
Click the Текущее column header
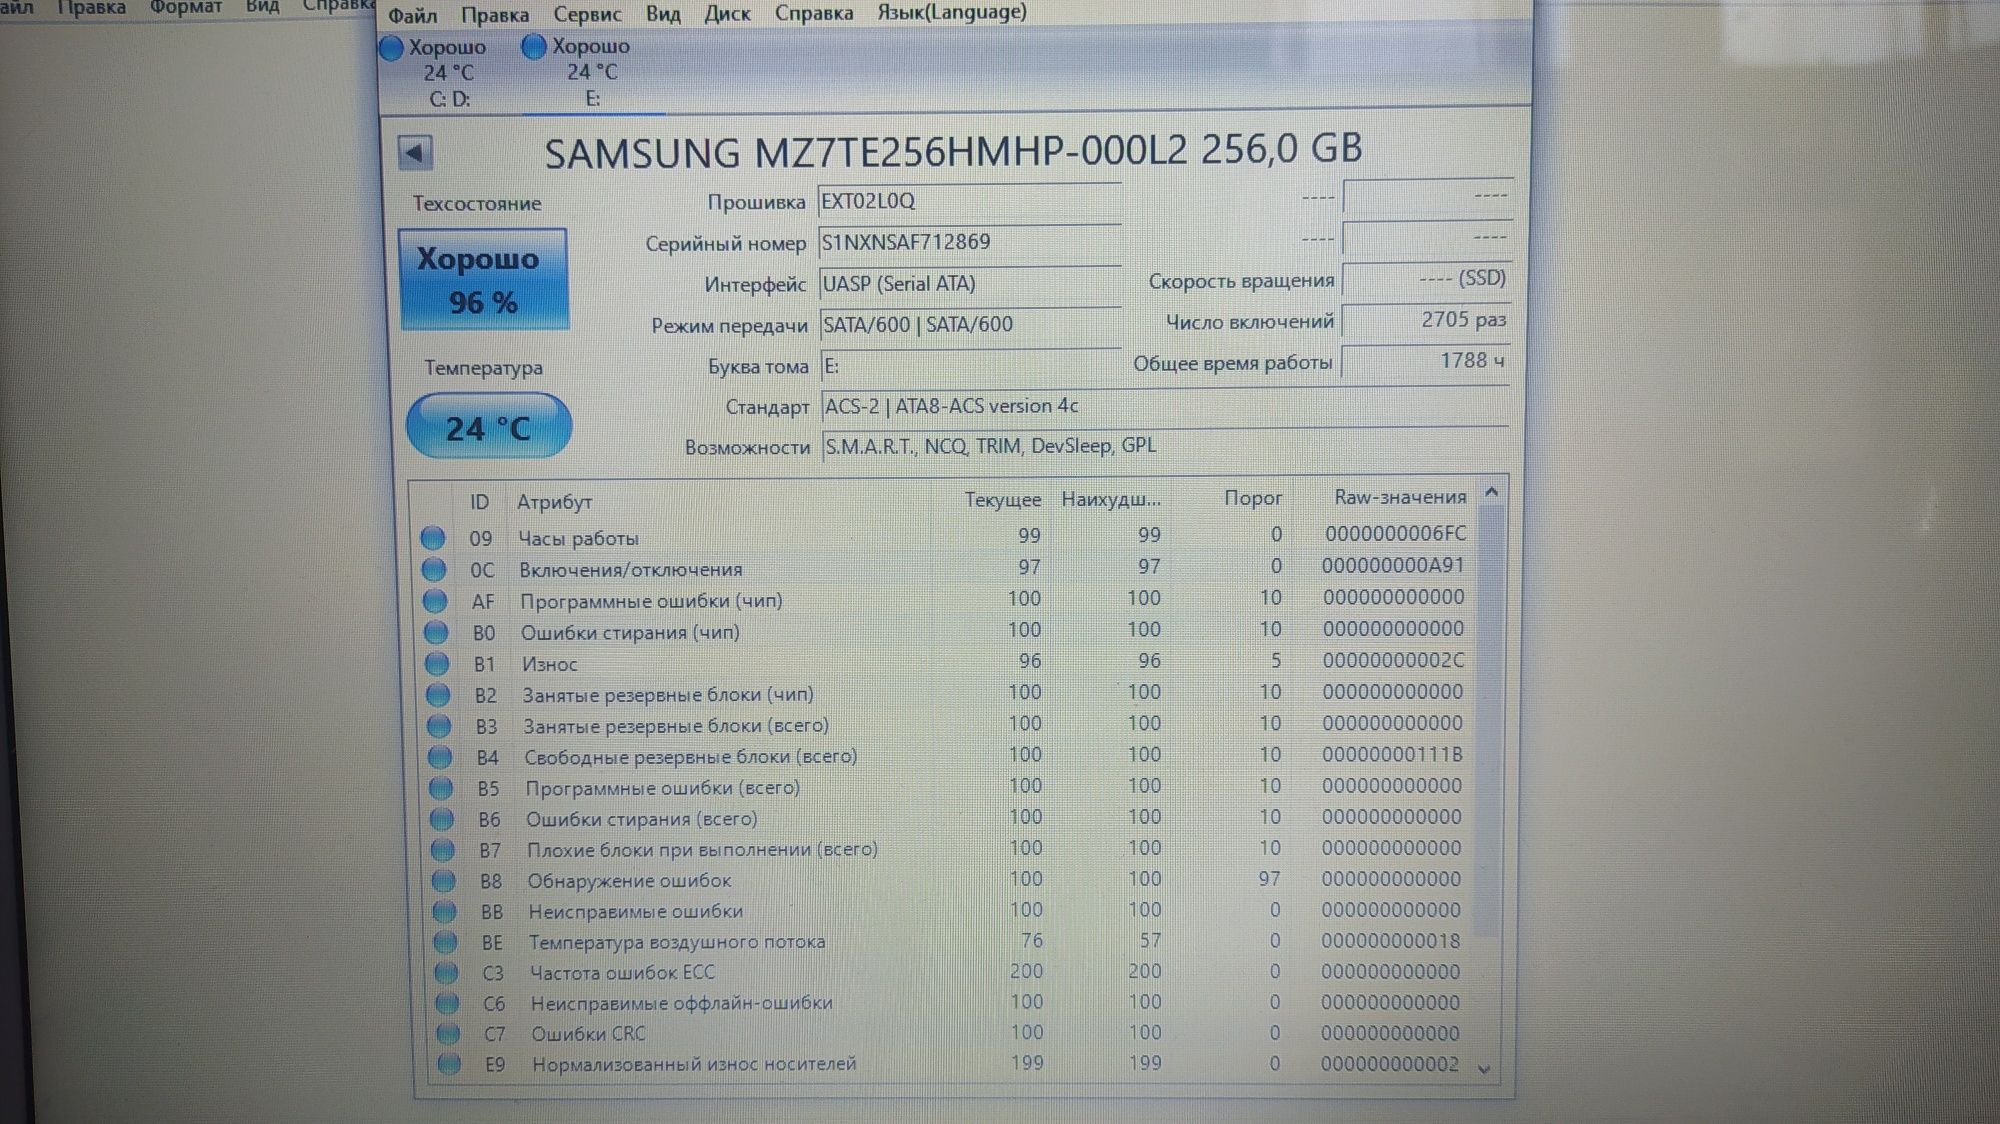click(x=1002, y=500)
